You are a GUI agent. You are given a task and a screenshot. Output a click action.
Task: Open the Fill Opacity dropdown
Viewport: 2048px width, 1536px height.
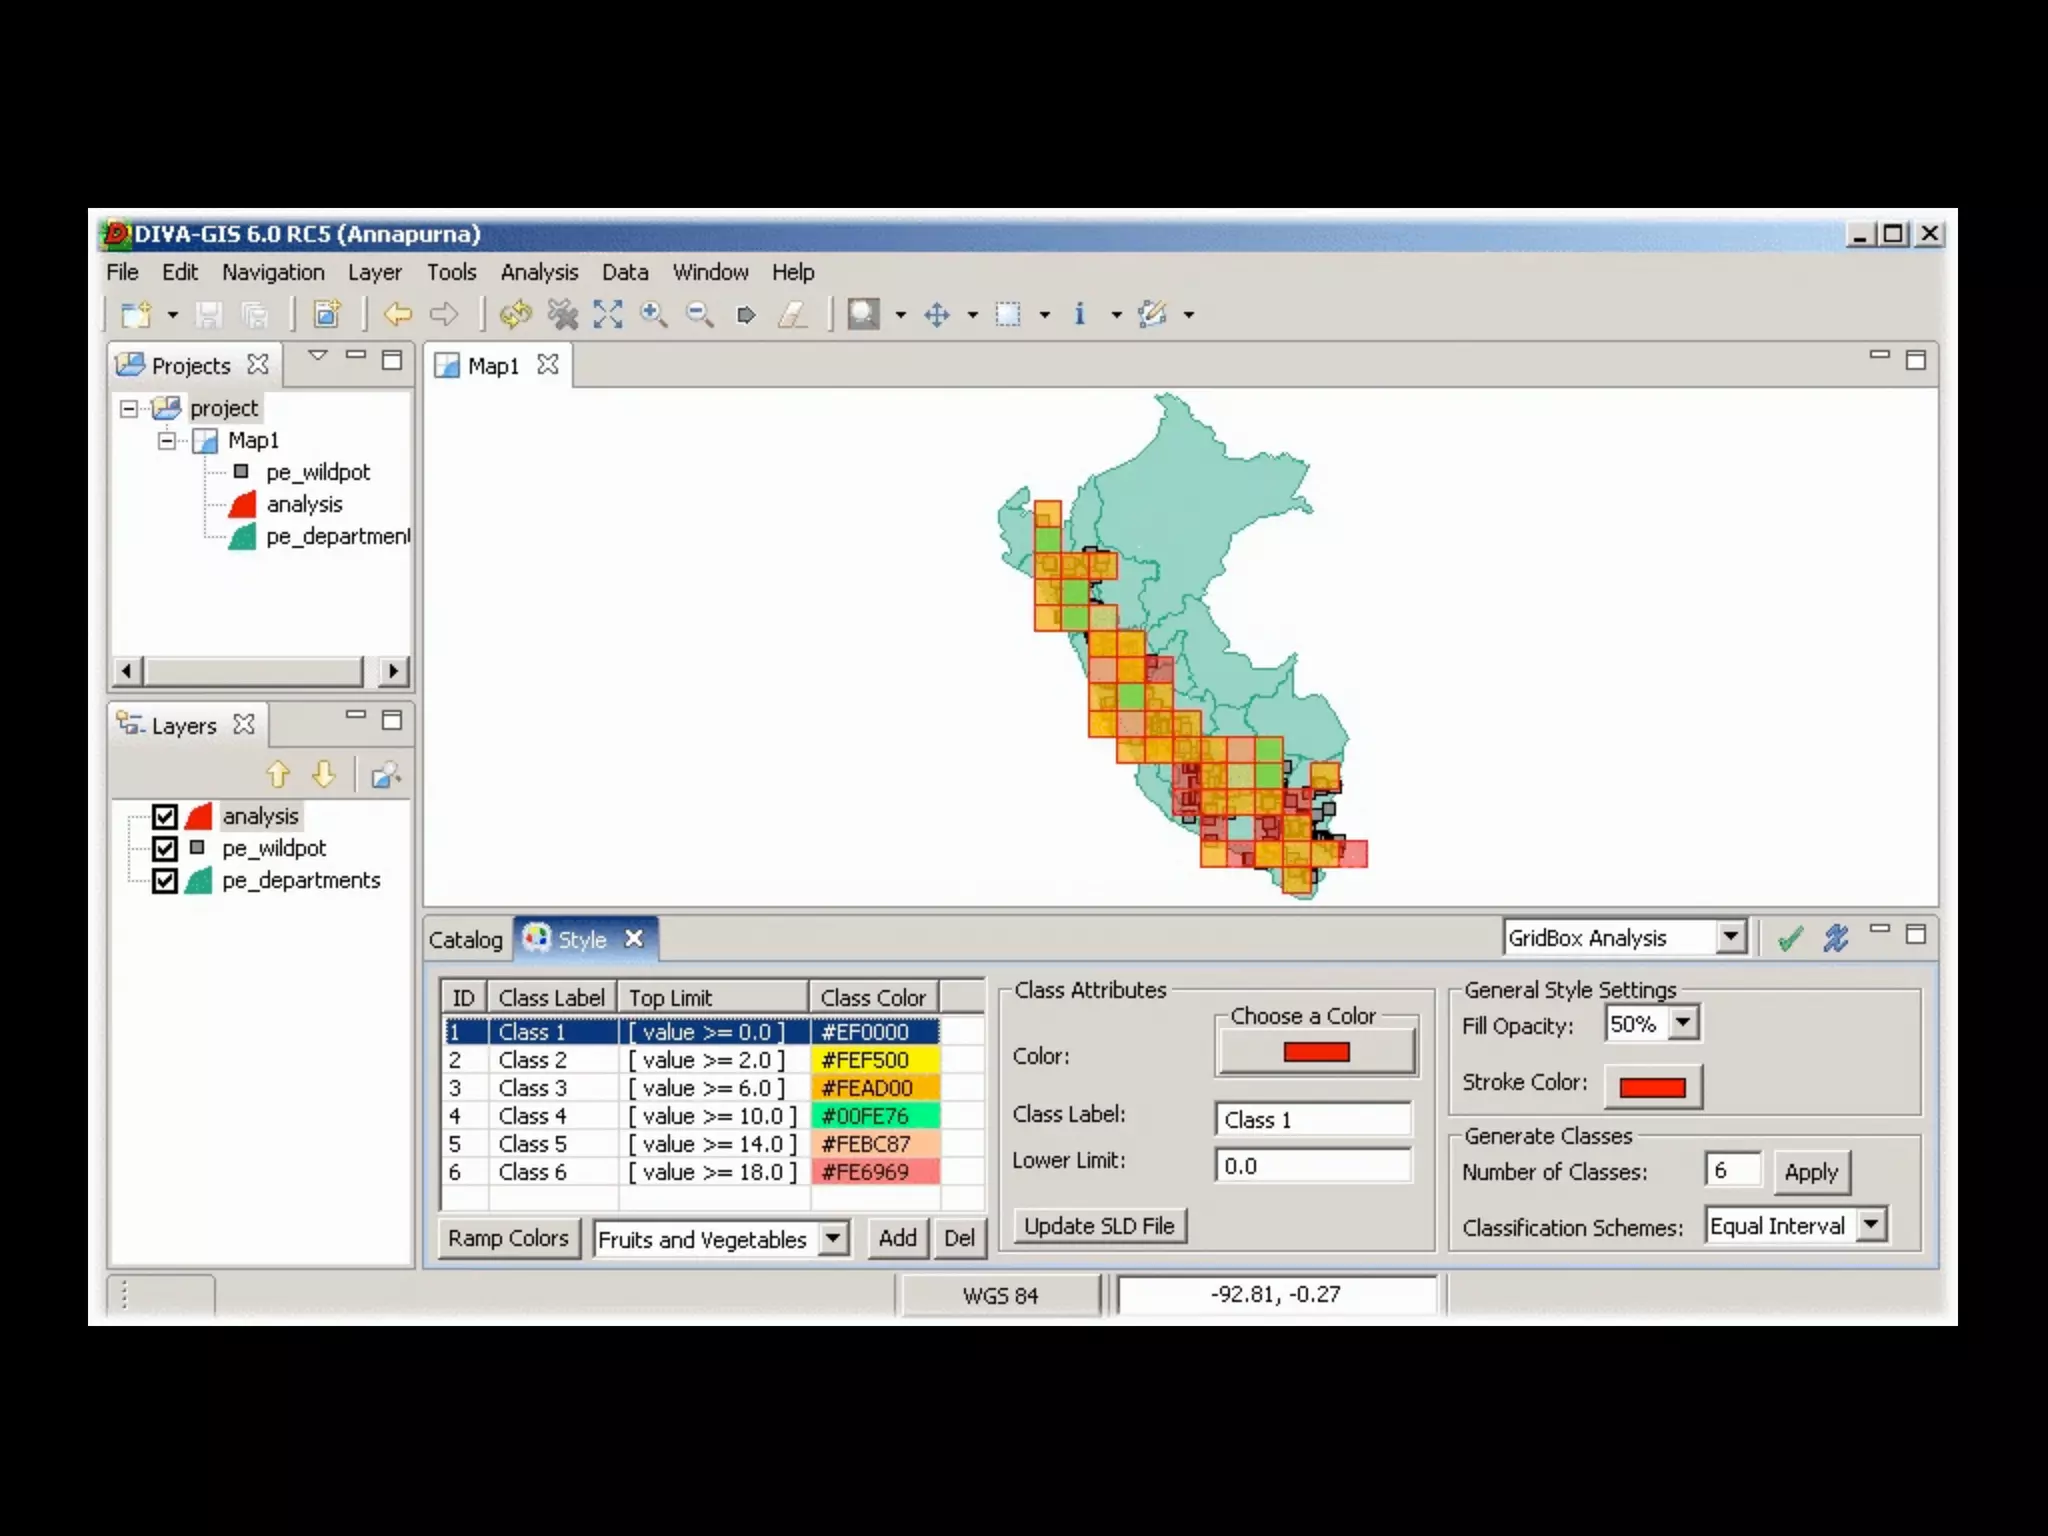pos(1684,1023)
